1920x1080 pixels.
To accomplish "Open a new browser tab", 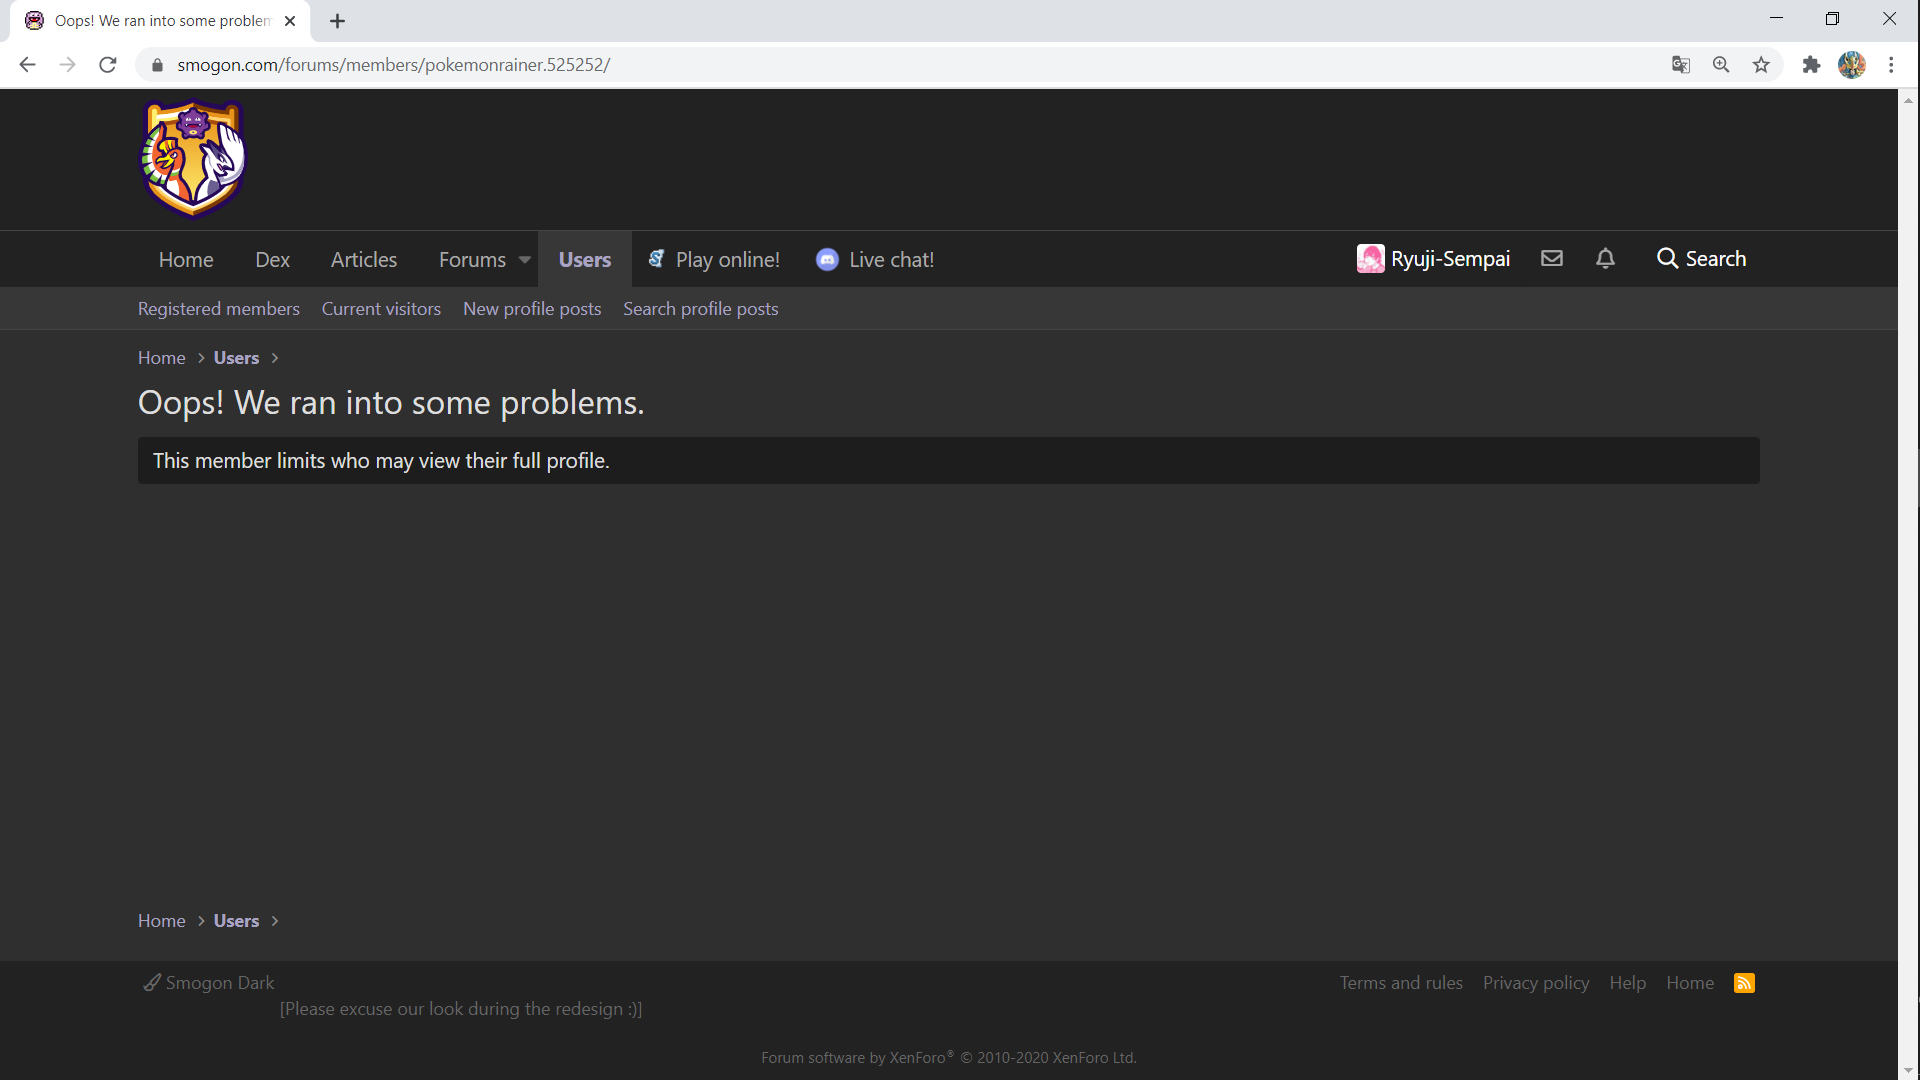I will point(338,21).
